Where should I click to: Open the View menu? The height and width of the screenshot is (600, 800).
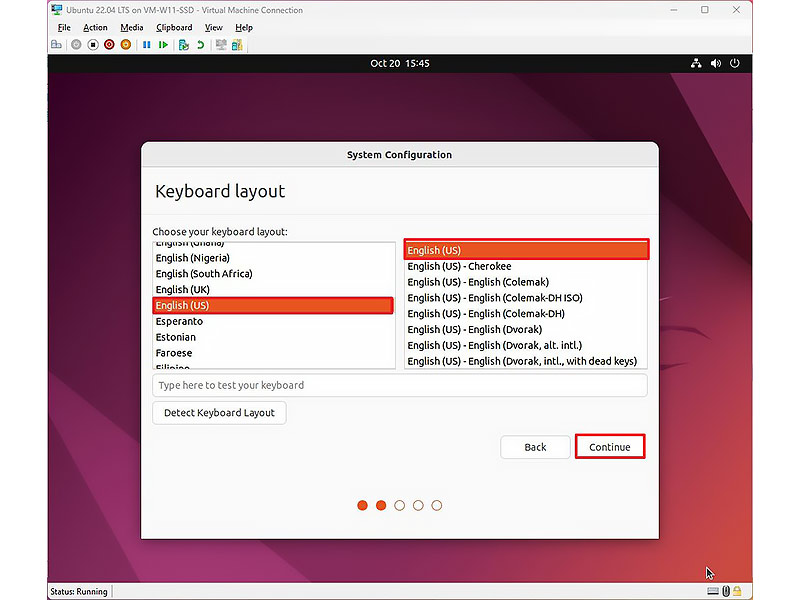coord(214,28)
